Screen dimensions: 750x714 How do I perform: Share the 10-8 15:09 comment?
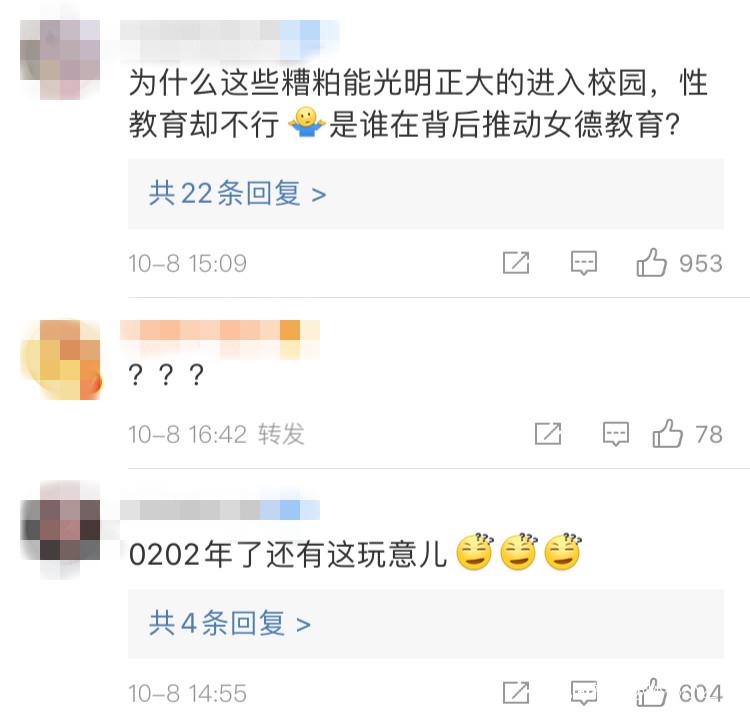click(516, 263)
